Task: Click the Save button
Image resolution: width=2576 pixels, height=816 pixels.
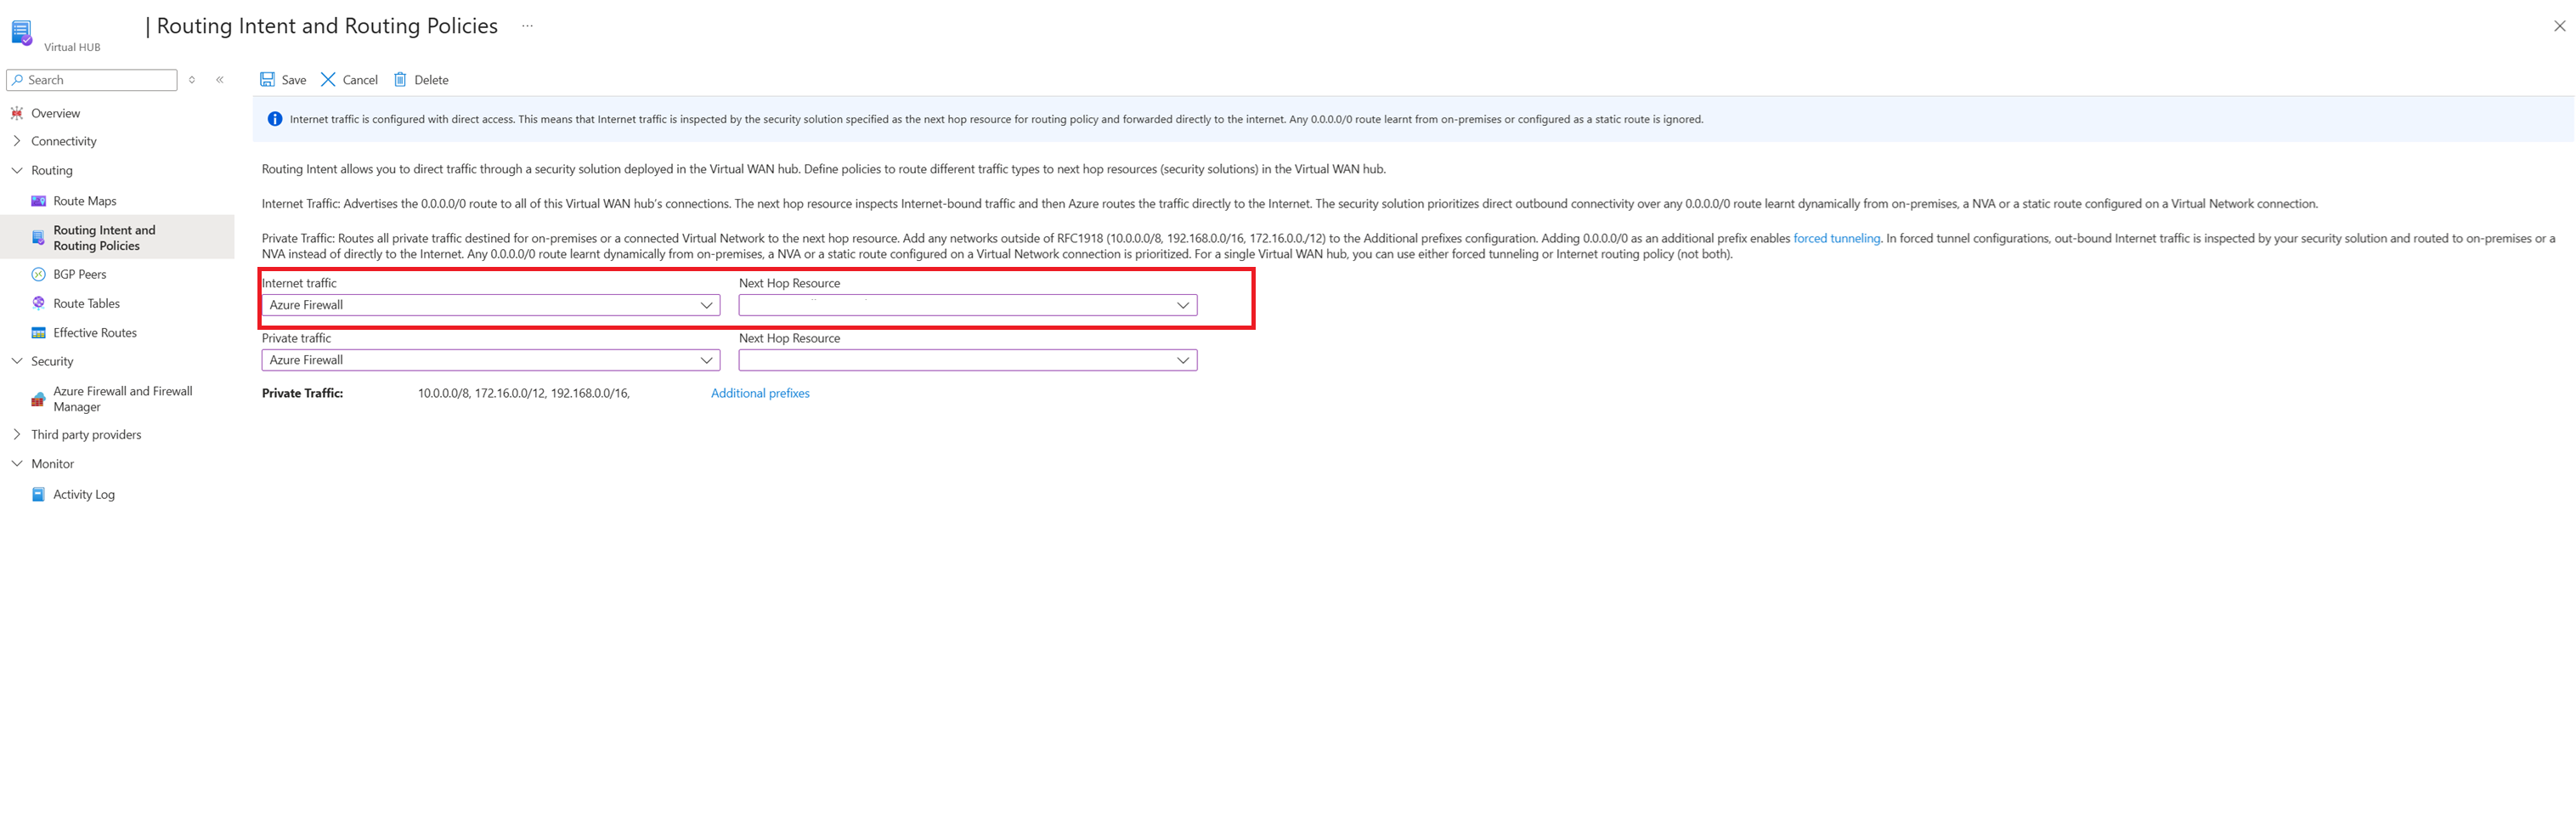Action: point(283,80)
